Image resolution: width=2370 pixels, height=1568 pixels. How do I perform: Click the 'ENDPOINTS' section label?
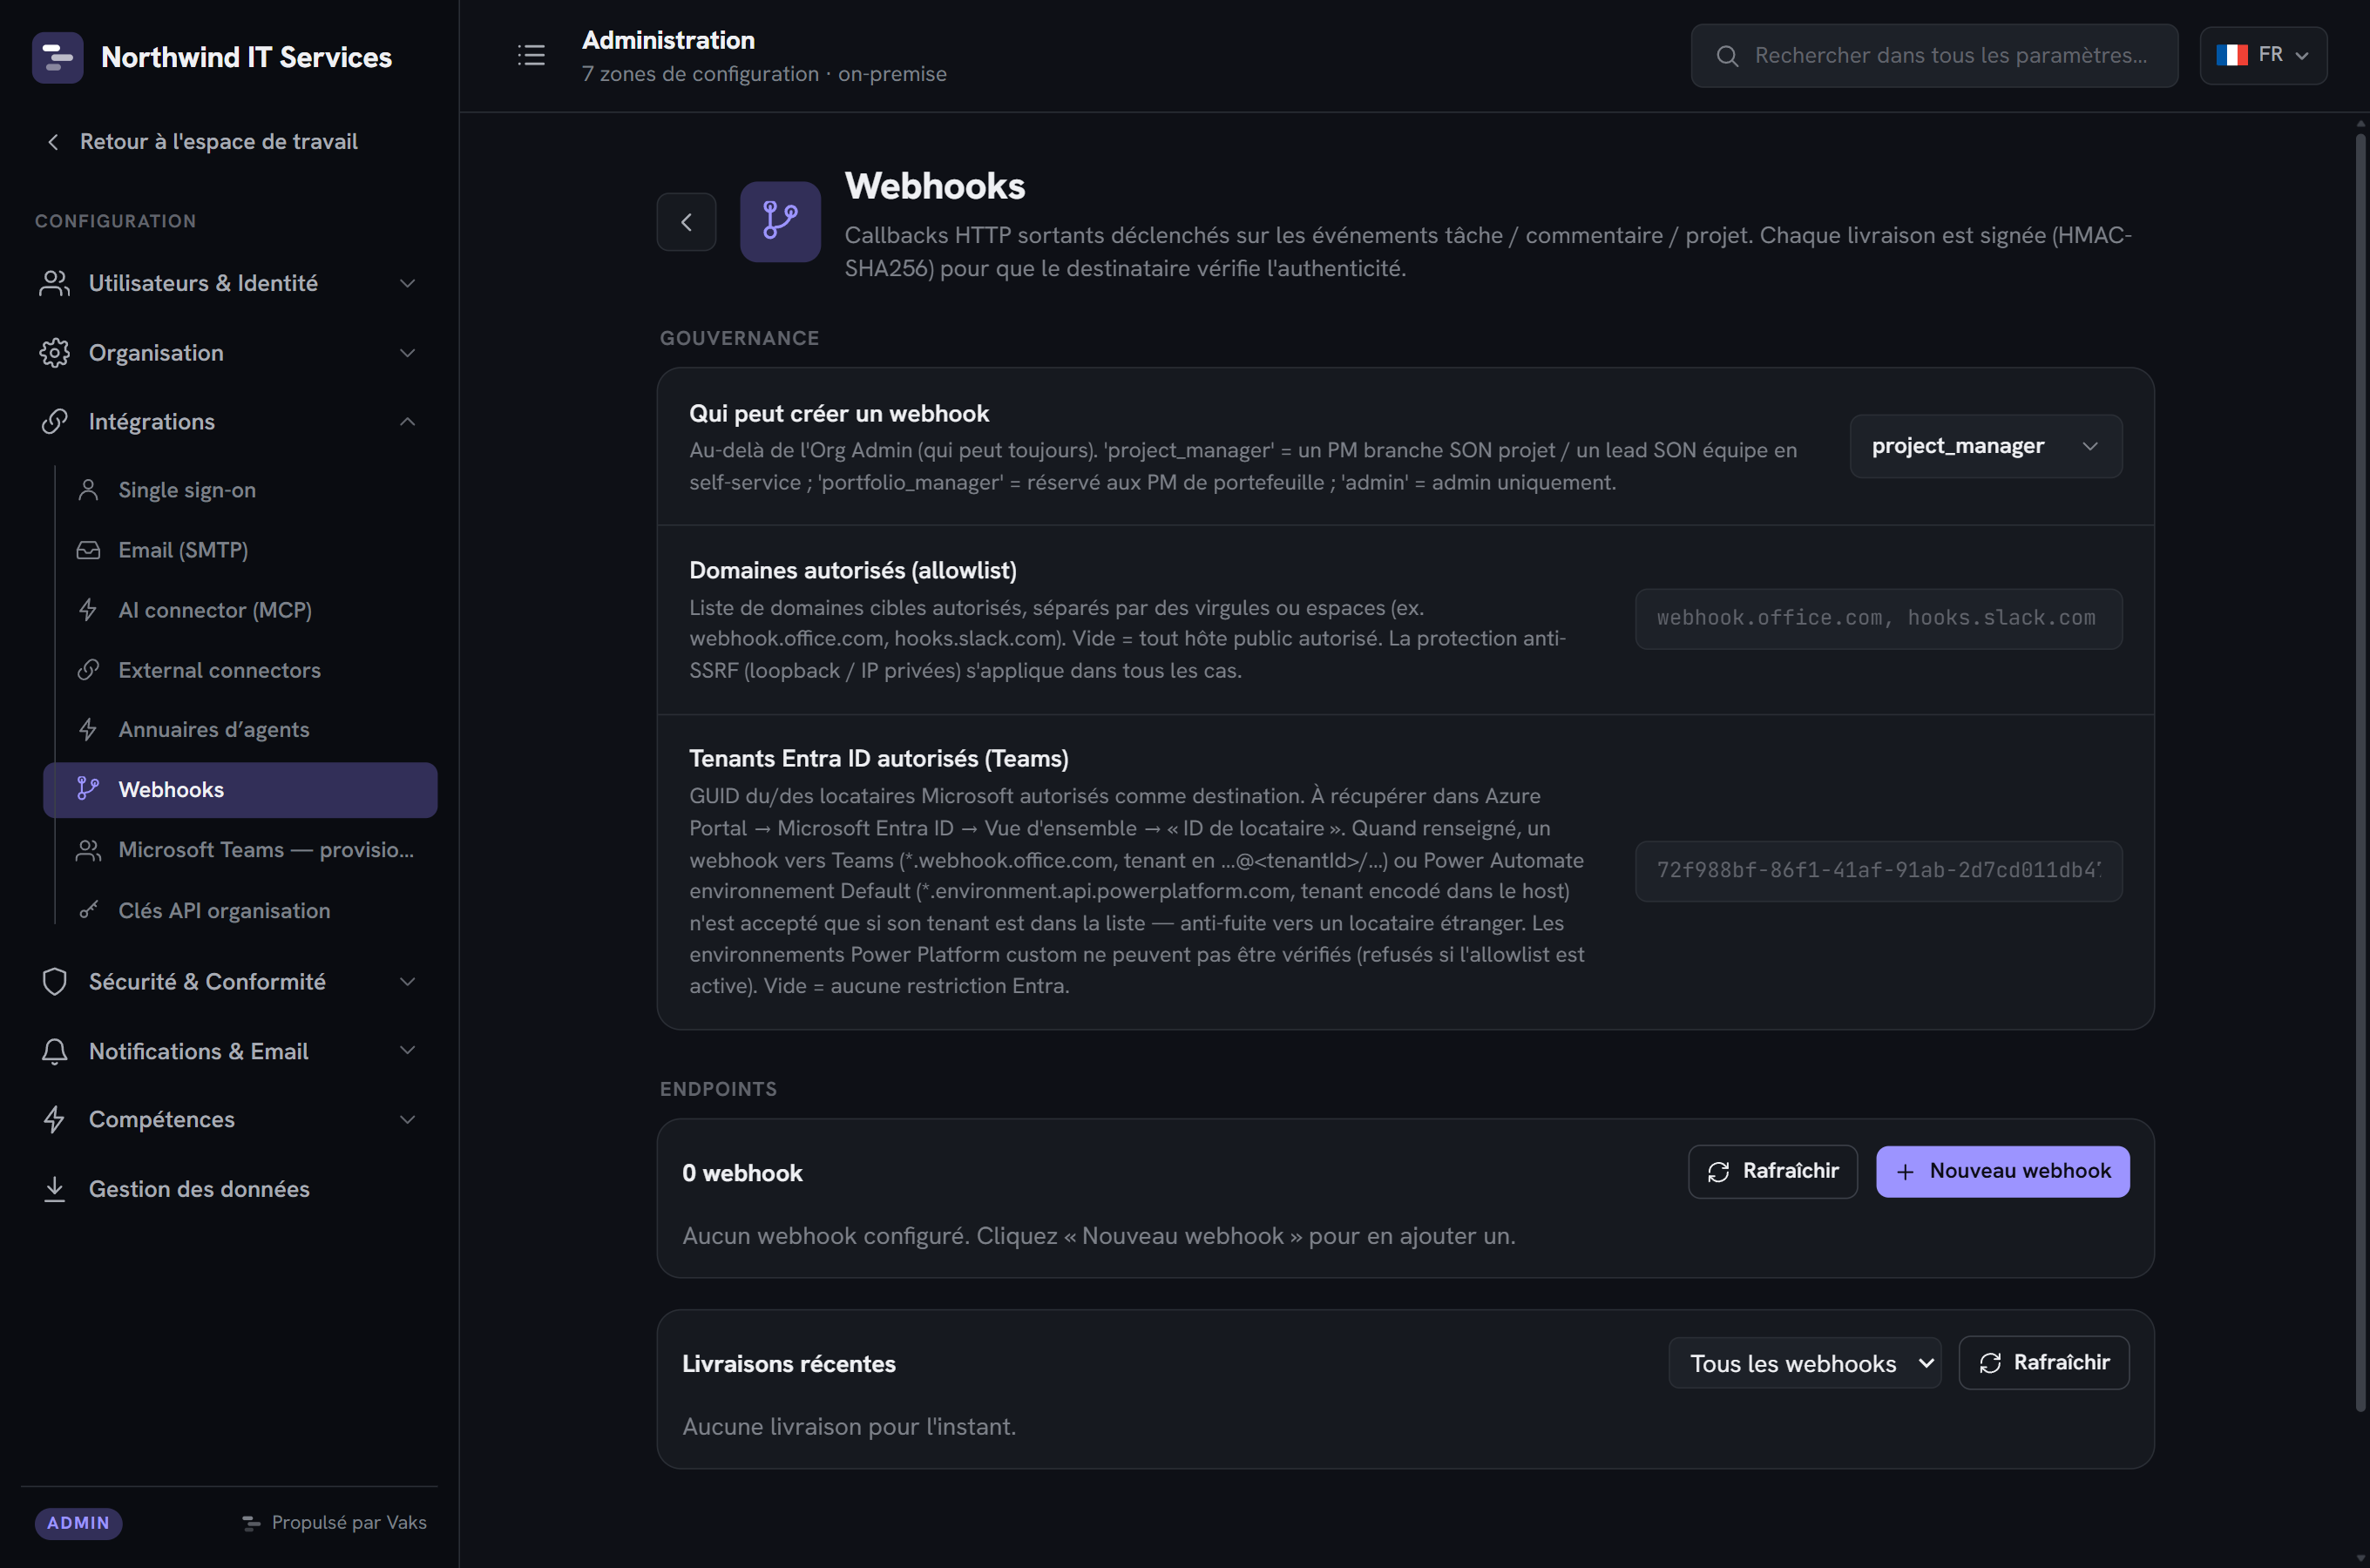point(718,1089)
